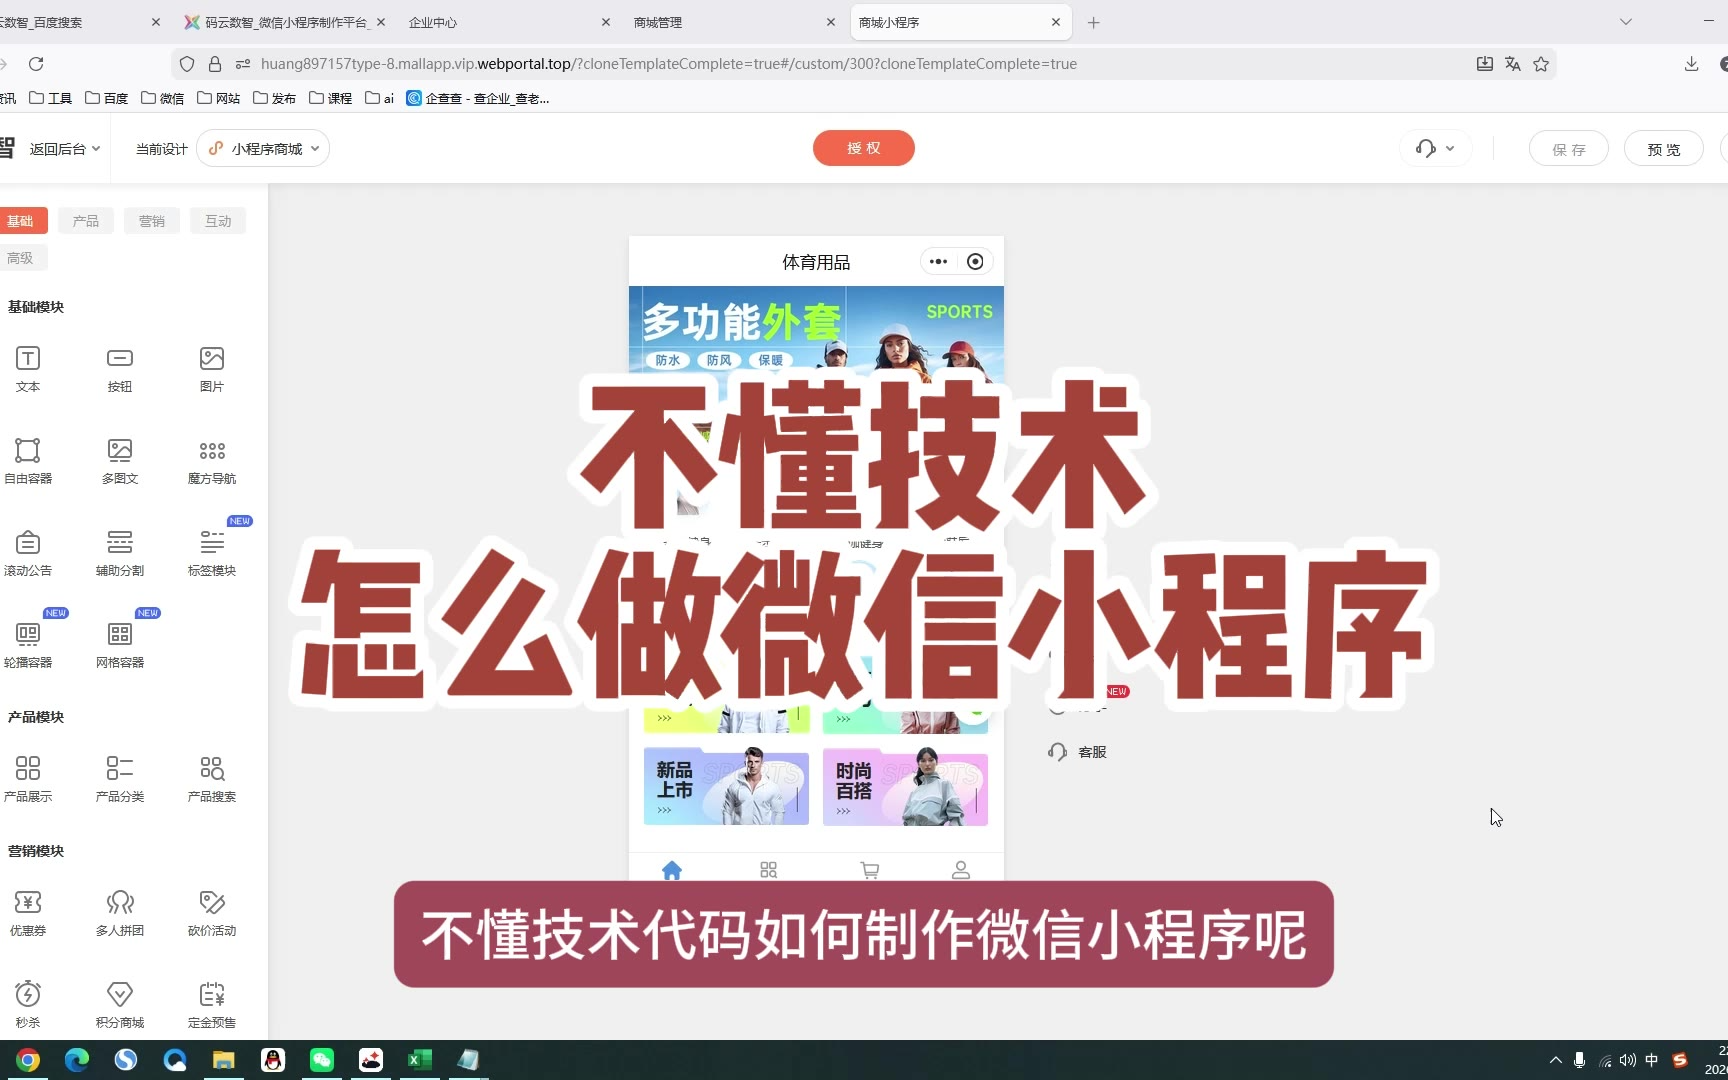The height and width of the screenshot is (1080, 1728).
Task: Switch to the 产品 module tab
Action: coord(86,221)
